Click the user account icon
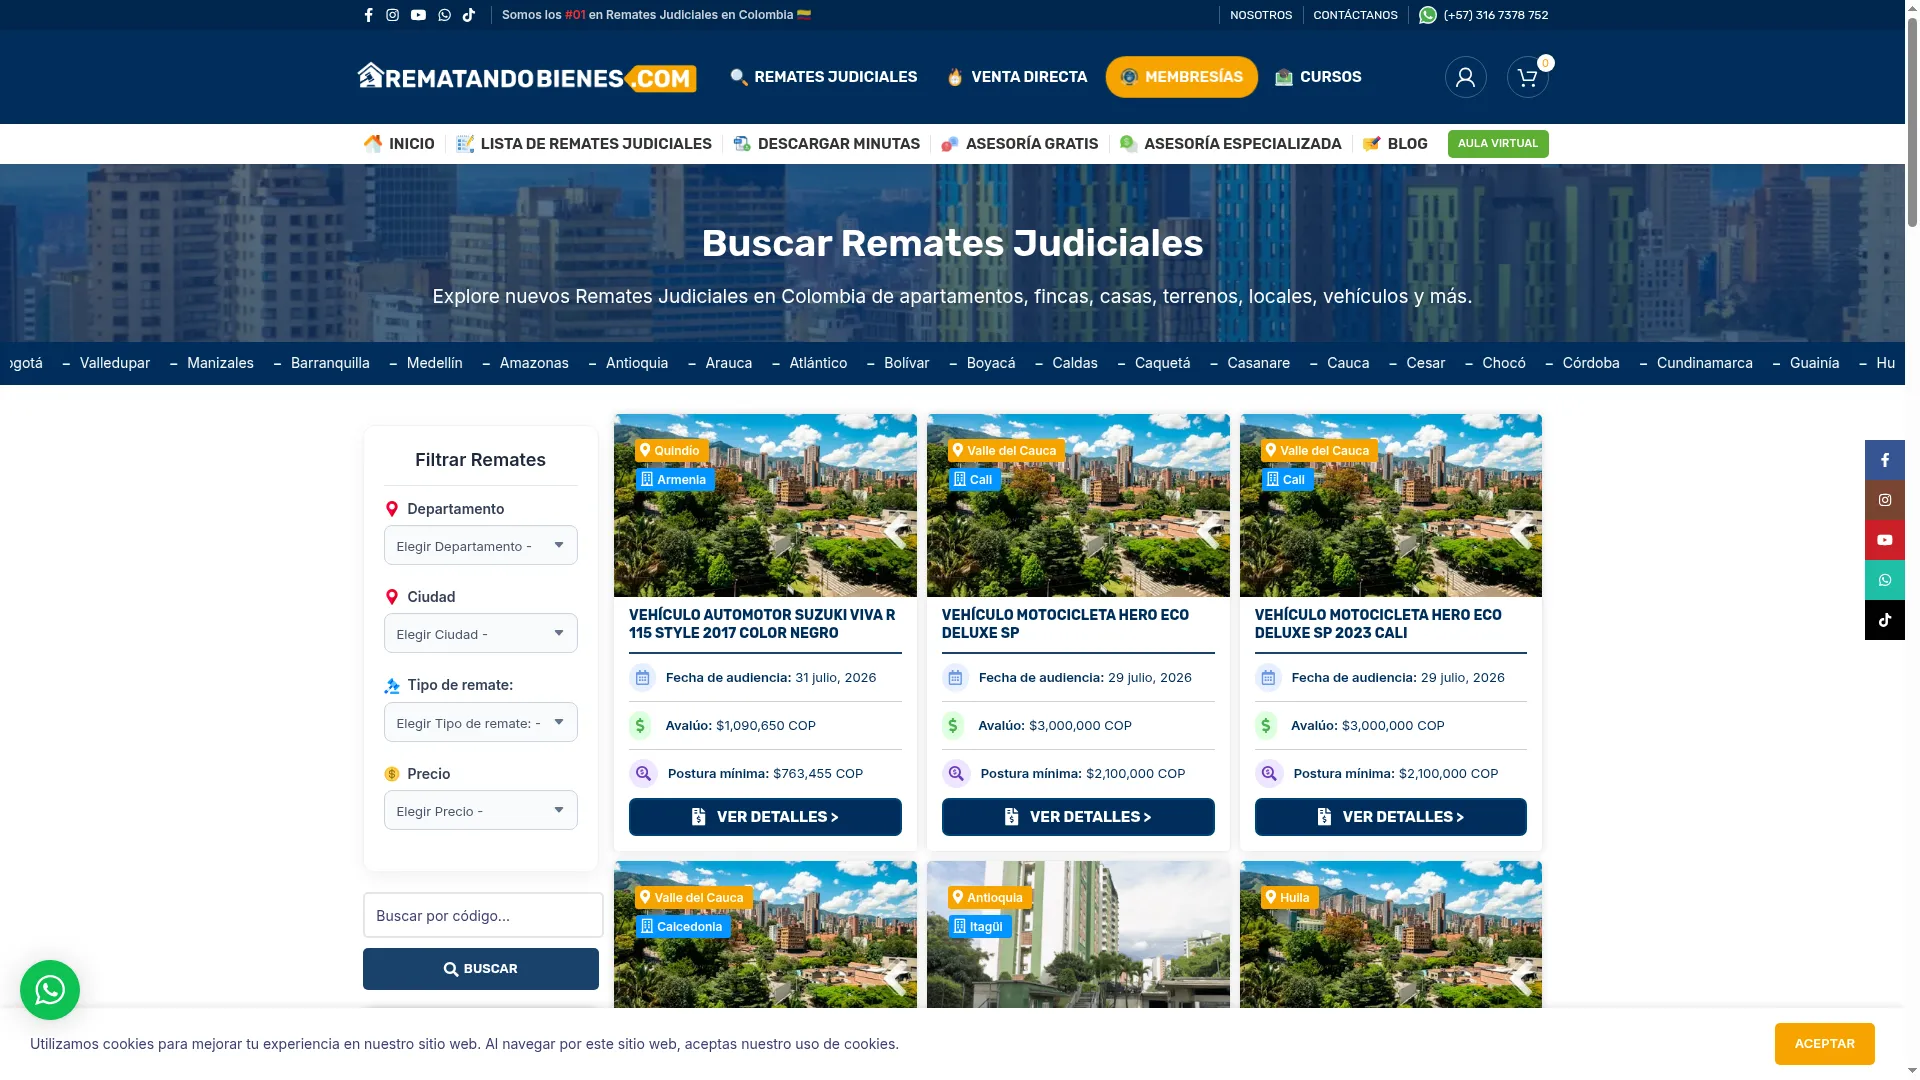 pos(1465,77)
